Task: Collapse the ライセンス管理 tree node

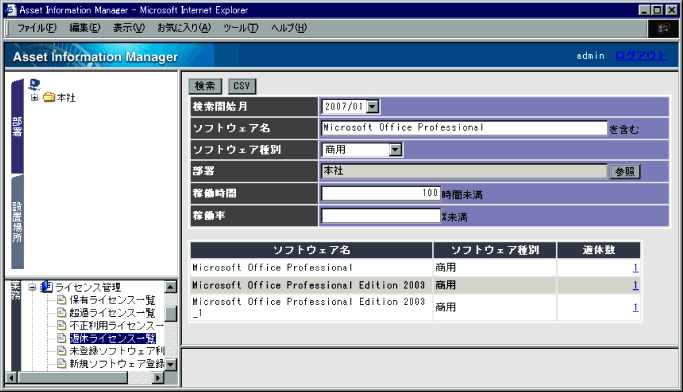Action: click(x=32, y=287)
